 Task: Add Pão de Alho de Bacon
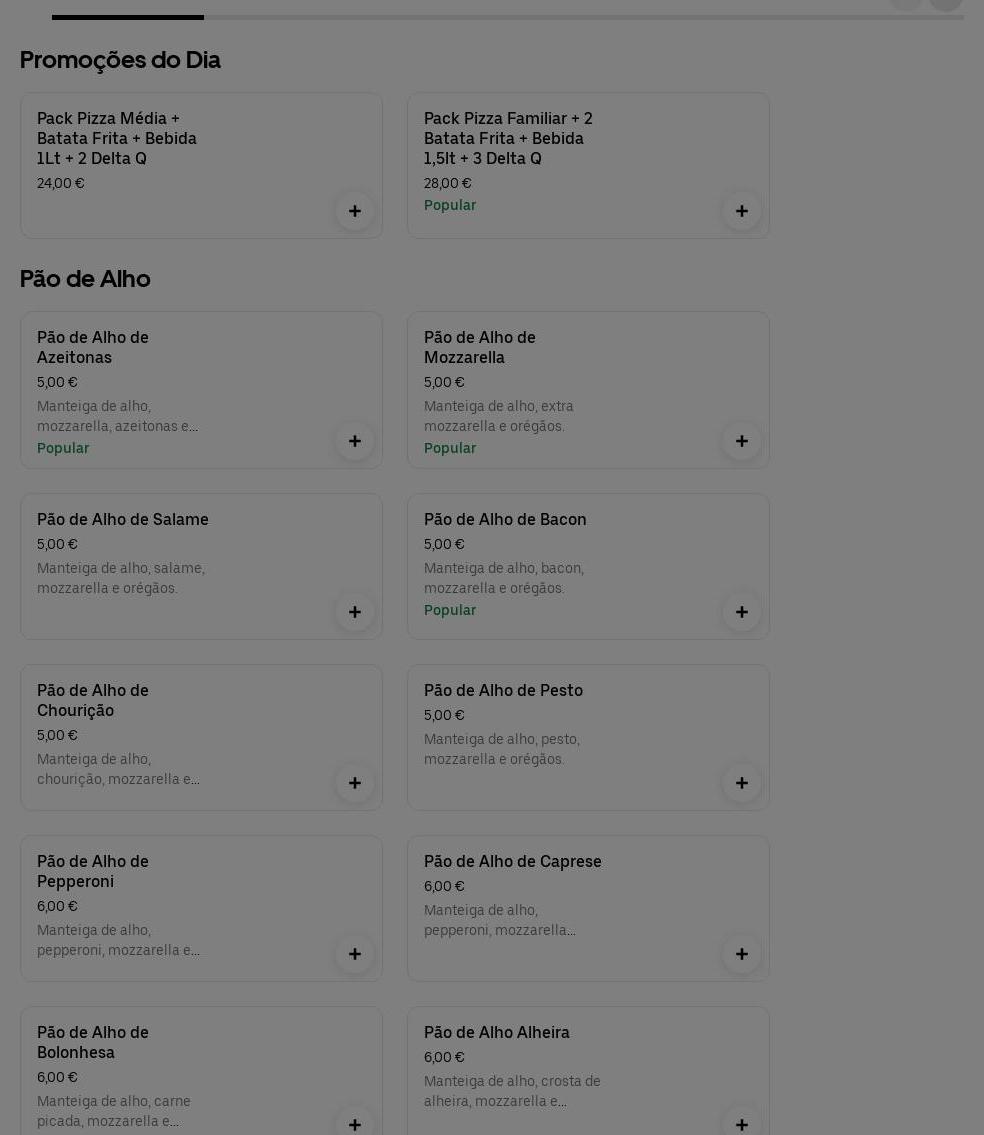(x=742, y=612)
